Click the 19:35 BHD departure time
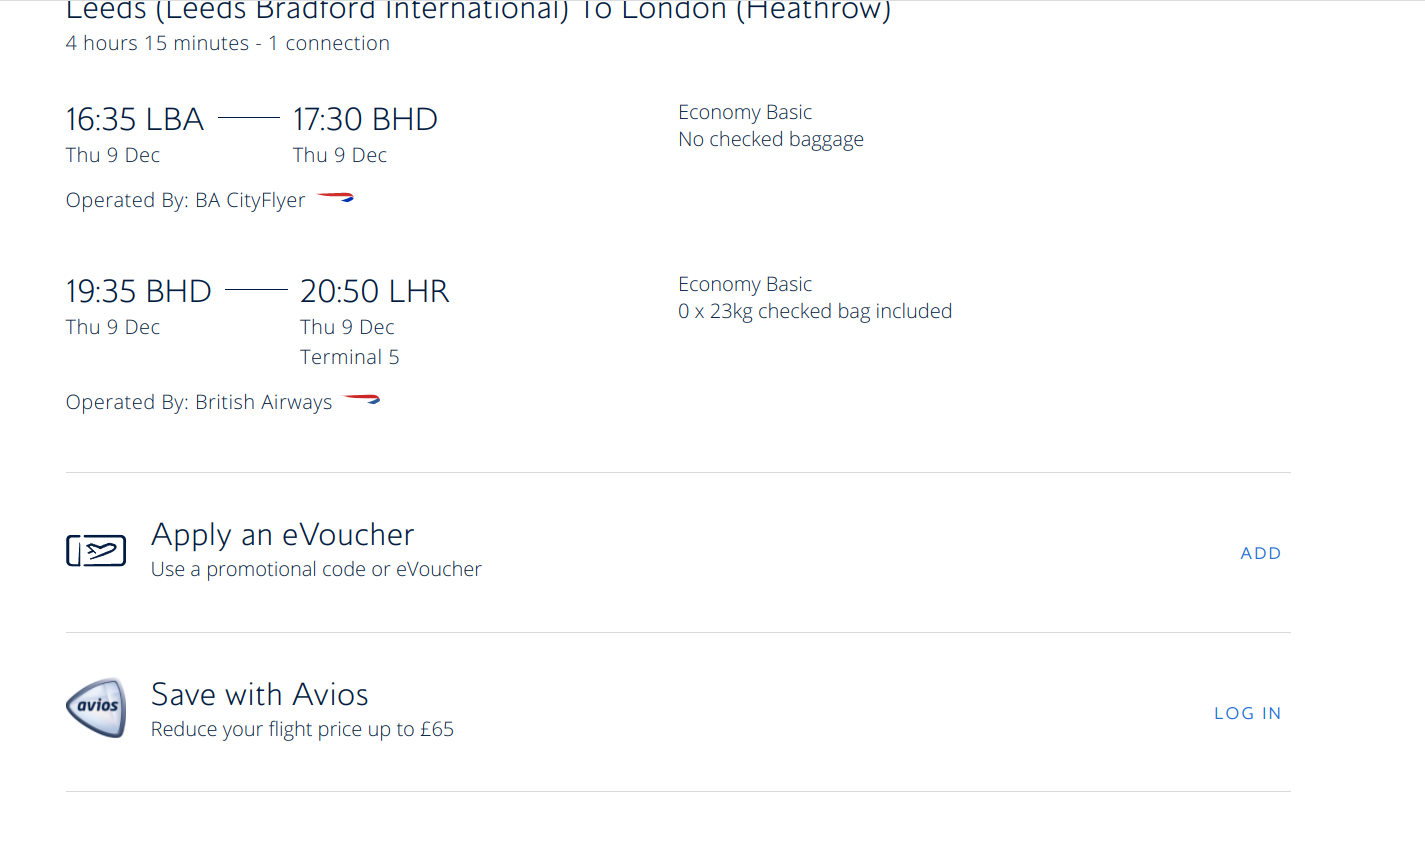Viewport: 1425px width, 849px height. (x=139, y=292)
